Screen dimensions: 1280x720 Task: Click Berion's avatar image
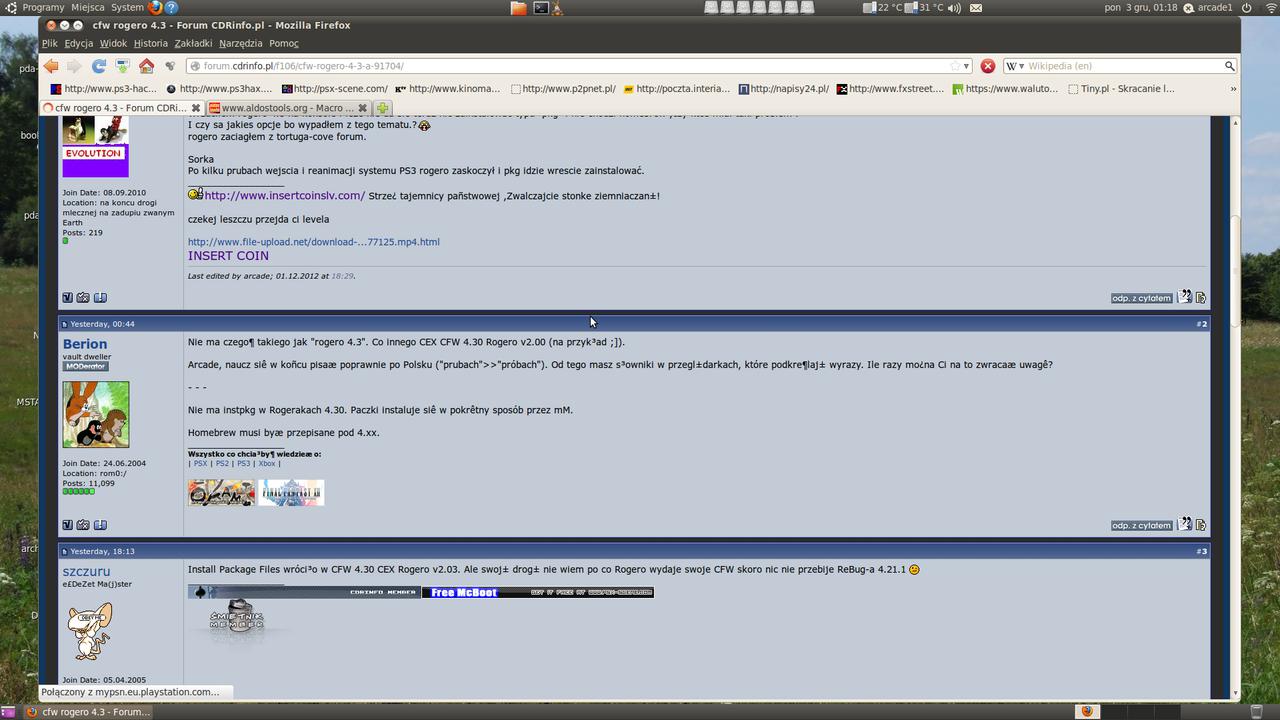(x=96, y=414)
